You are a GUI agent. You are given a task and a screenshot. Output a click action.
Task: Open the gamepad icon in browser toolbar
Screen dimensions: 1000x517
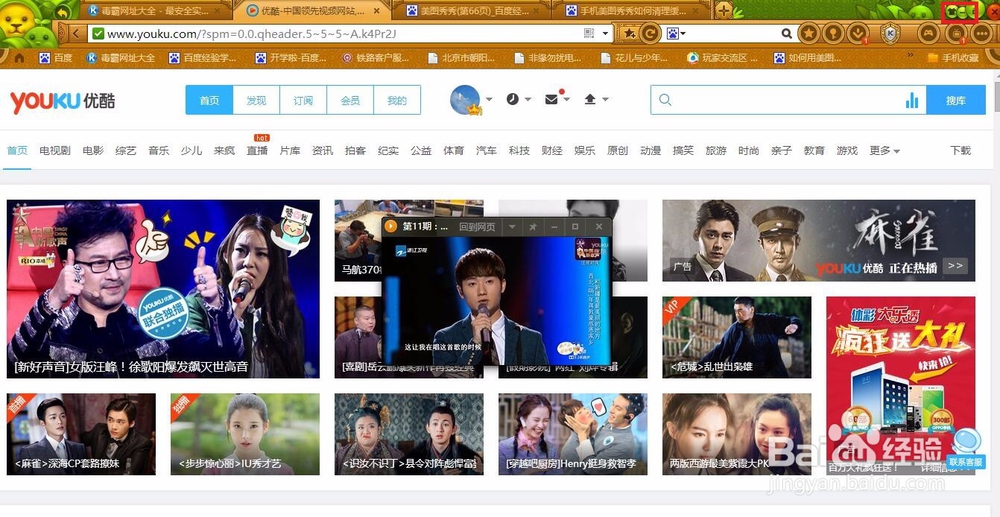pyautogui.click(x=928, y=33)
